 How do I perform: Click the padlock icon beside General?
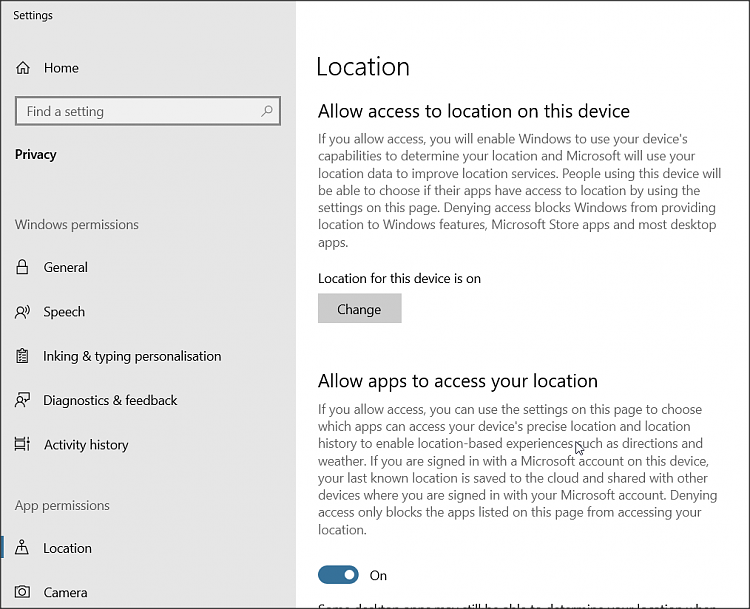[23, 267]
